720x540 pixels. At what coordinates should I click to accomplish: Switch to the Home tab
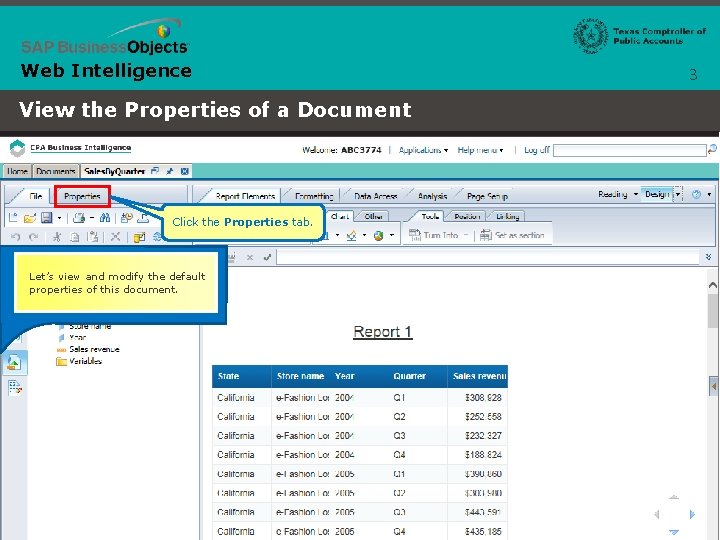click(x=17, y=171)
